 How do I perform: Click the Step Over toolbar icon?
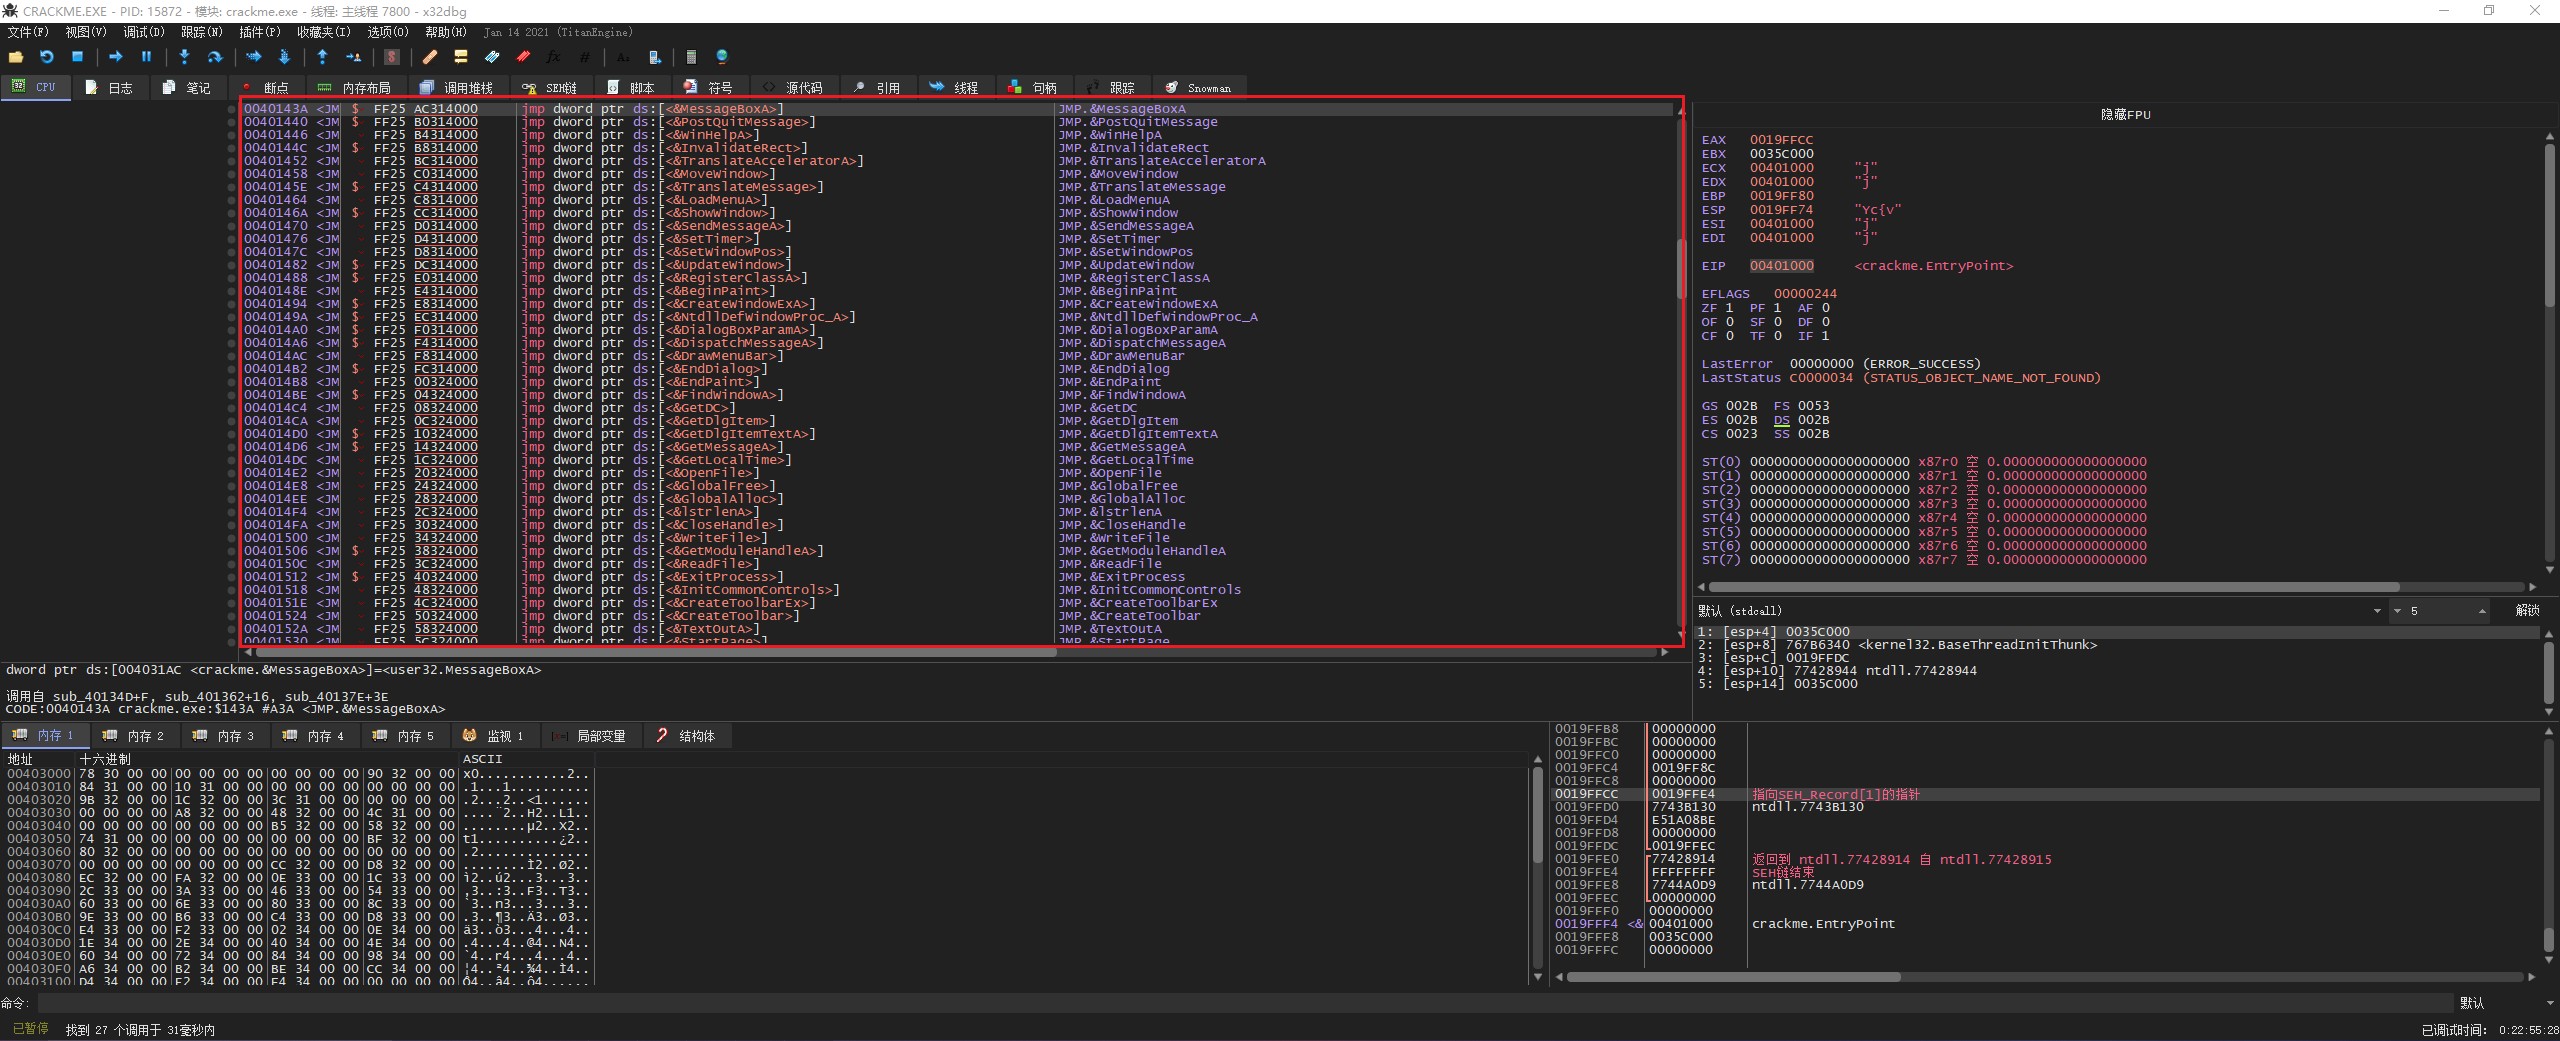tap(214, 57)
